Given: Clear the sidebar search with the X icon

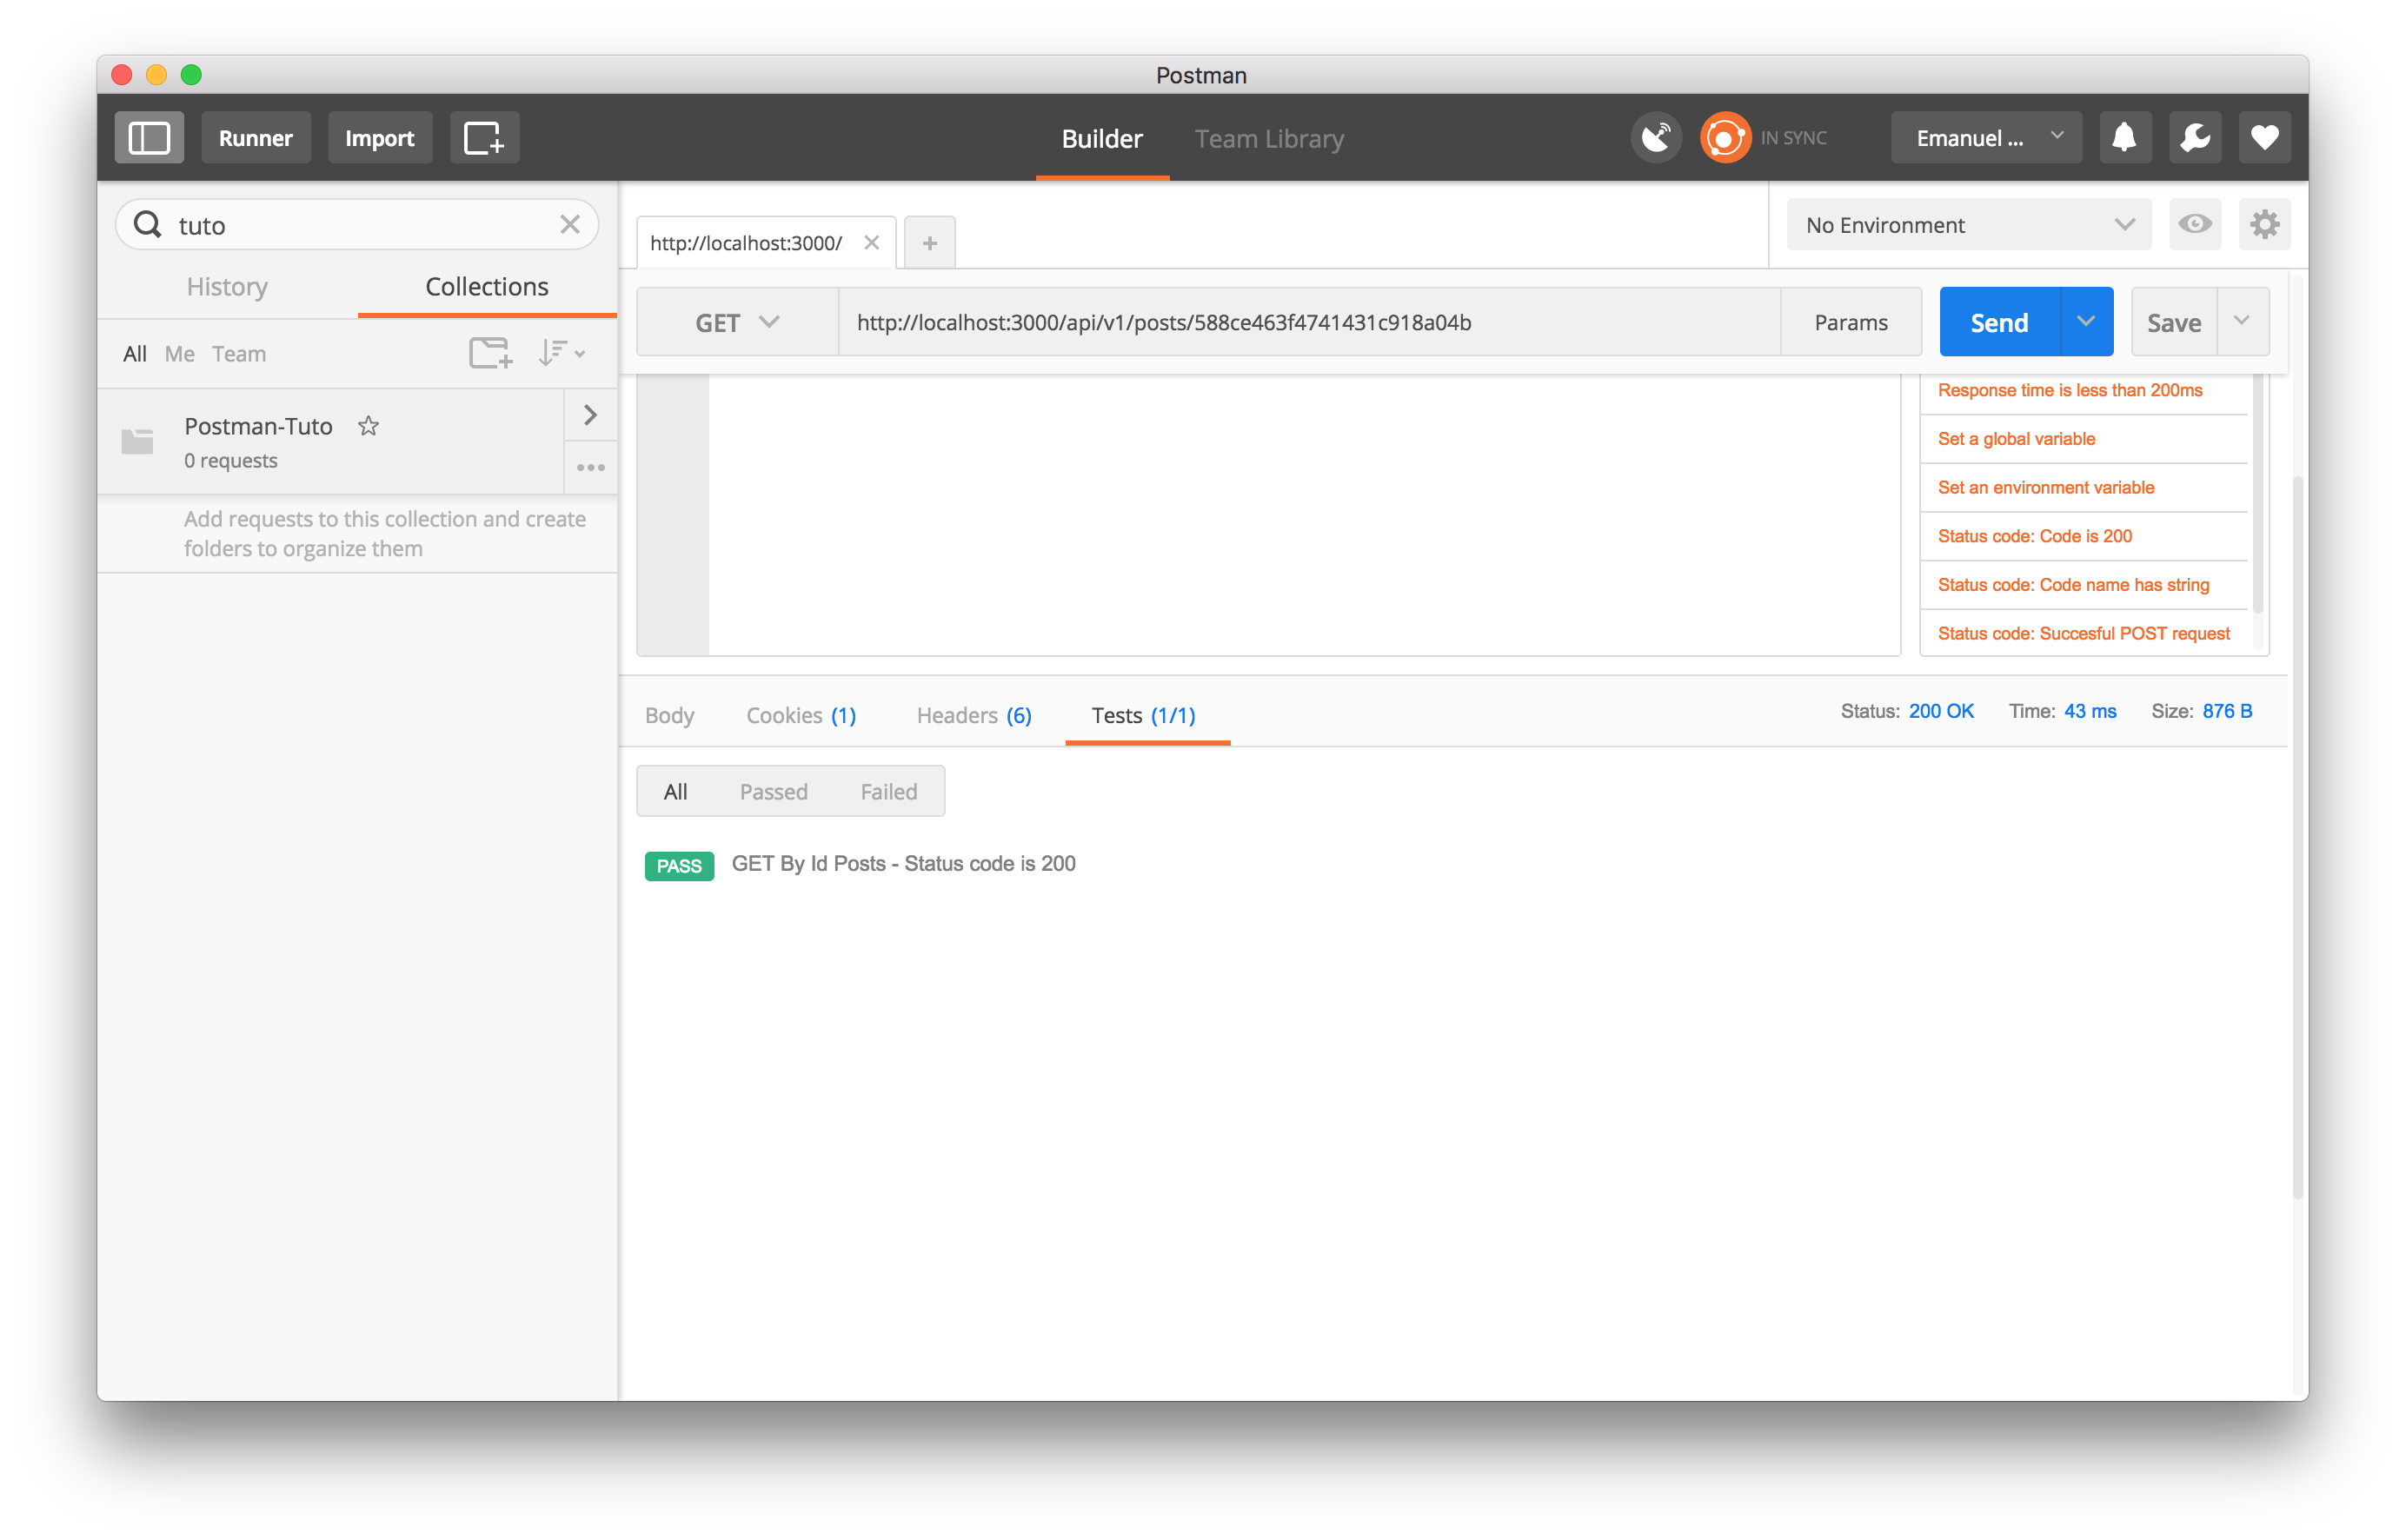Looking at the screenshot, I should tap(570, 224).
